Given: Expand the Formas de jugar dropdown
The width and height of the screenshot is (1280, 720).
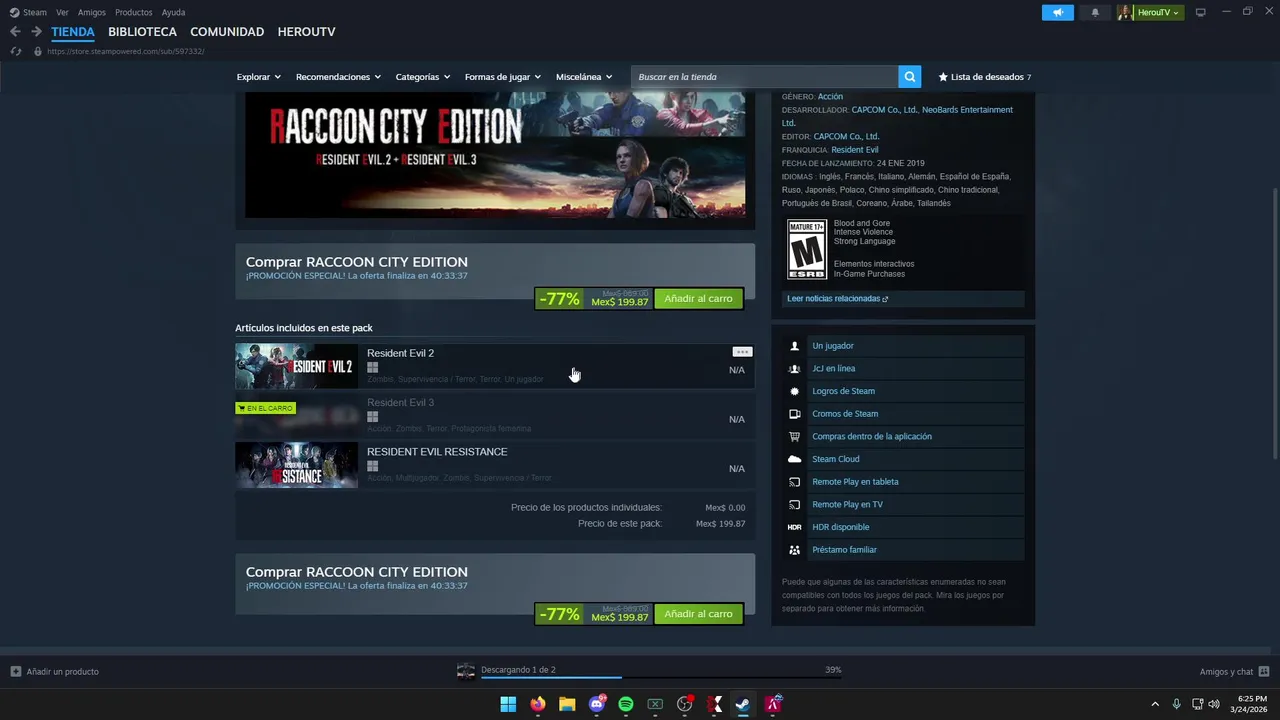Looking at the screenshot, I should click(503, 77).
